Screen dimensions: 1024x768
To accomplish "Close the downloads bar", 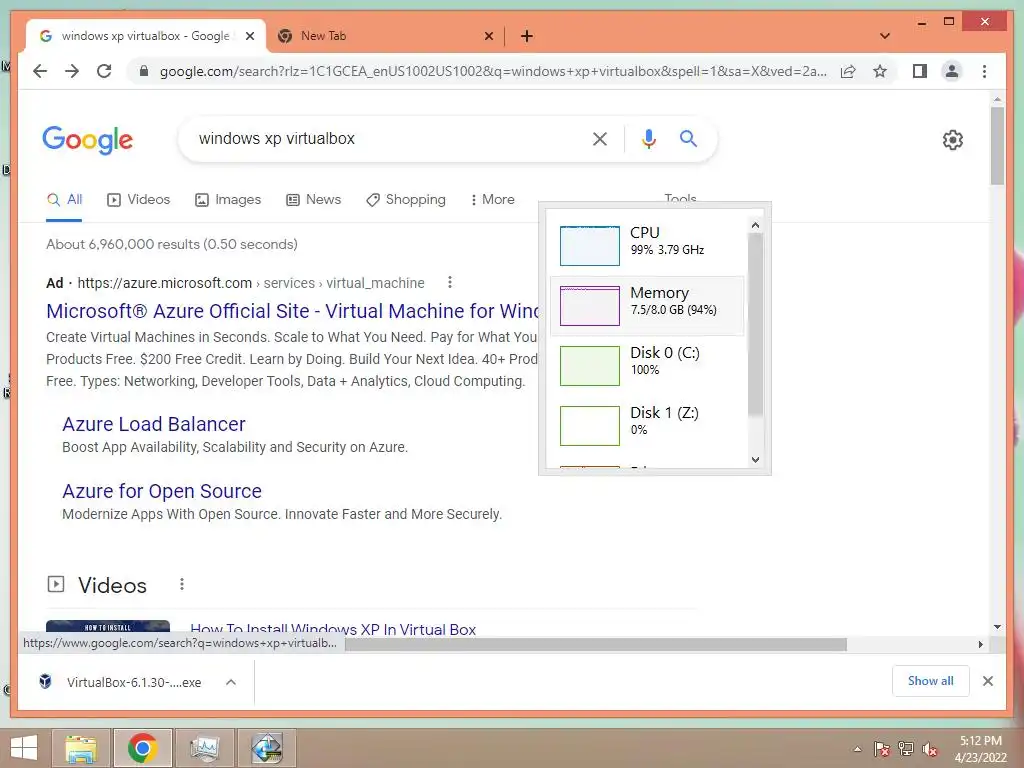I will point(987,681).
